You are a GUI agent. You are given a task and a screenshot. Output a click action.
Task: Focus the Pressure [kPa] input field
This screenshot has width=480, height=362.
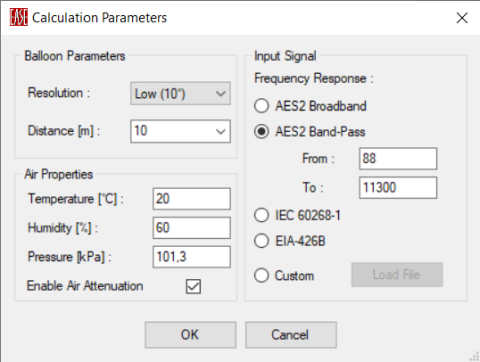191,257
